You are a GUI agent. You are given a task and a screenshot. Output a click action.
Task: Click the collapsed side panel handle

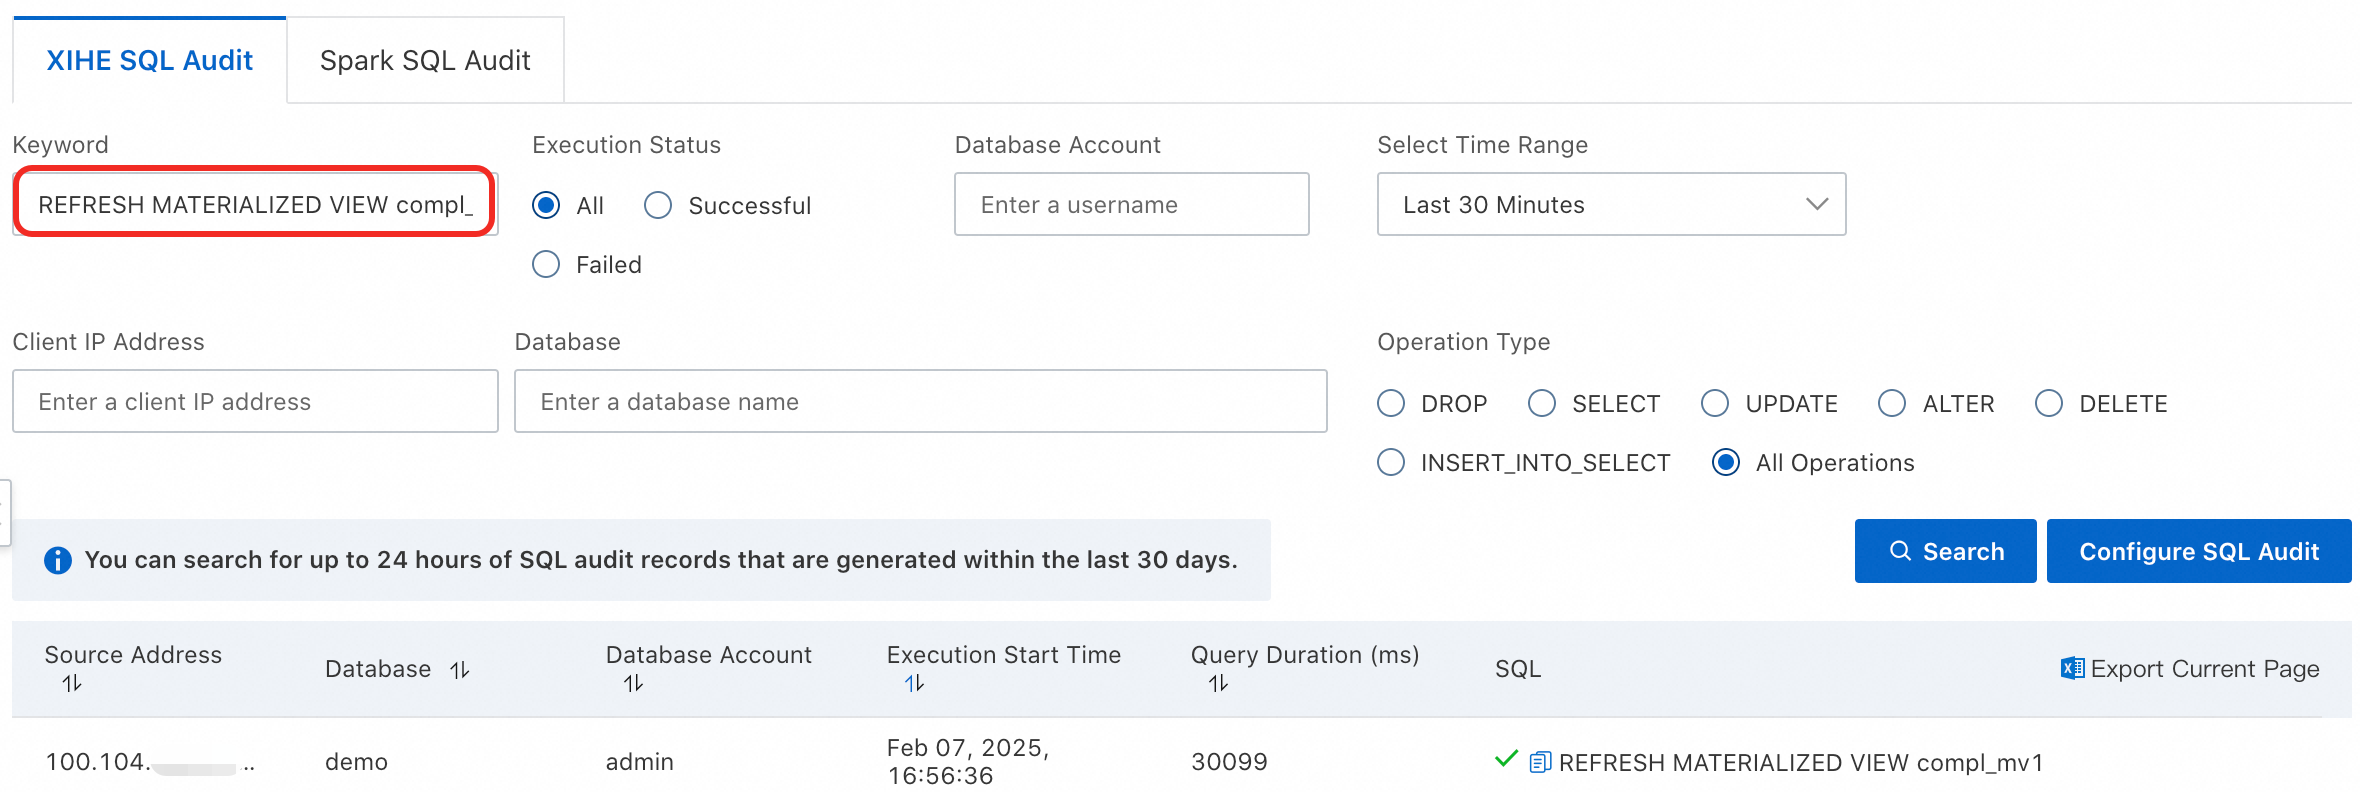[x=5, y=513]
